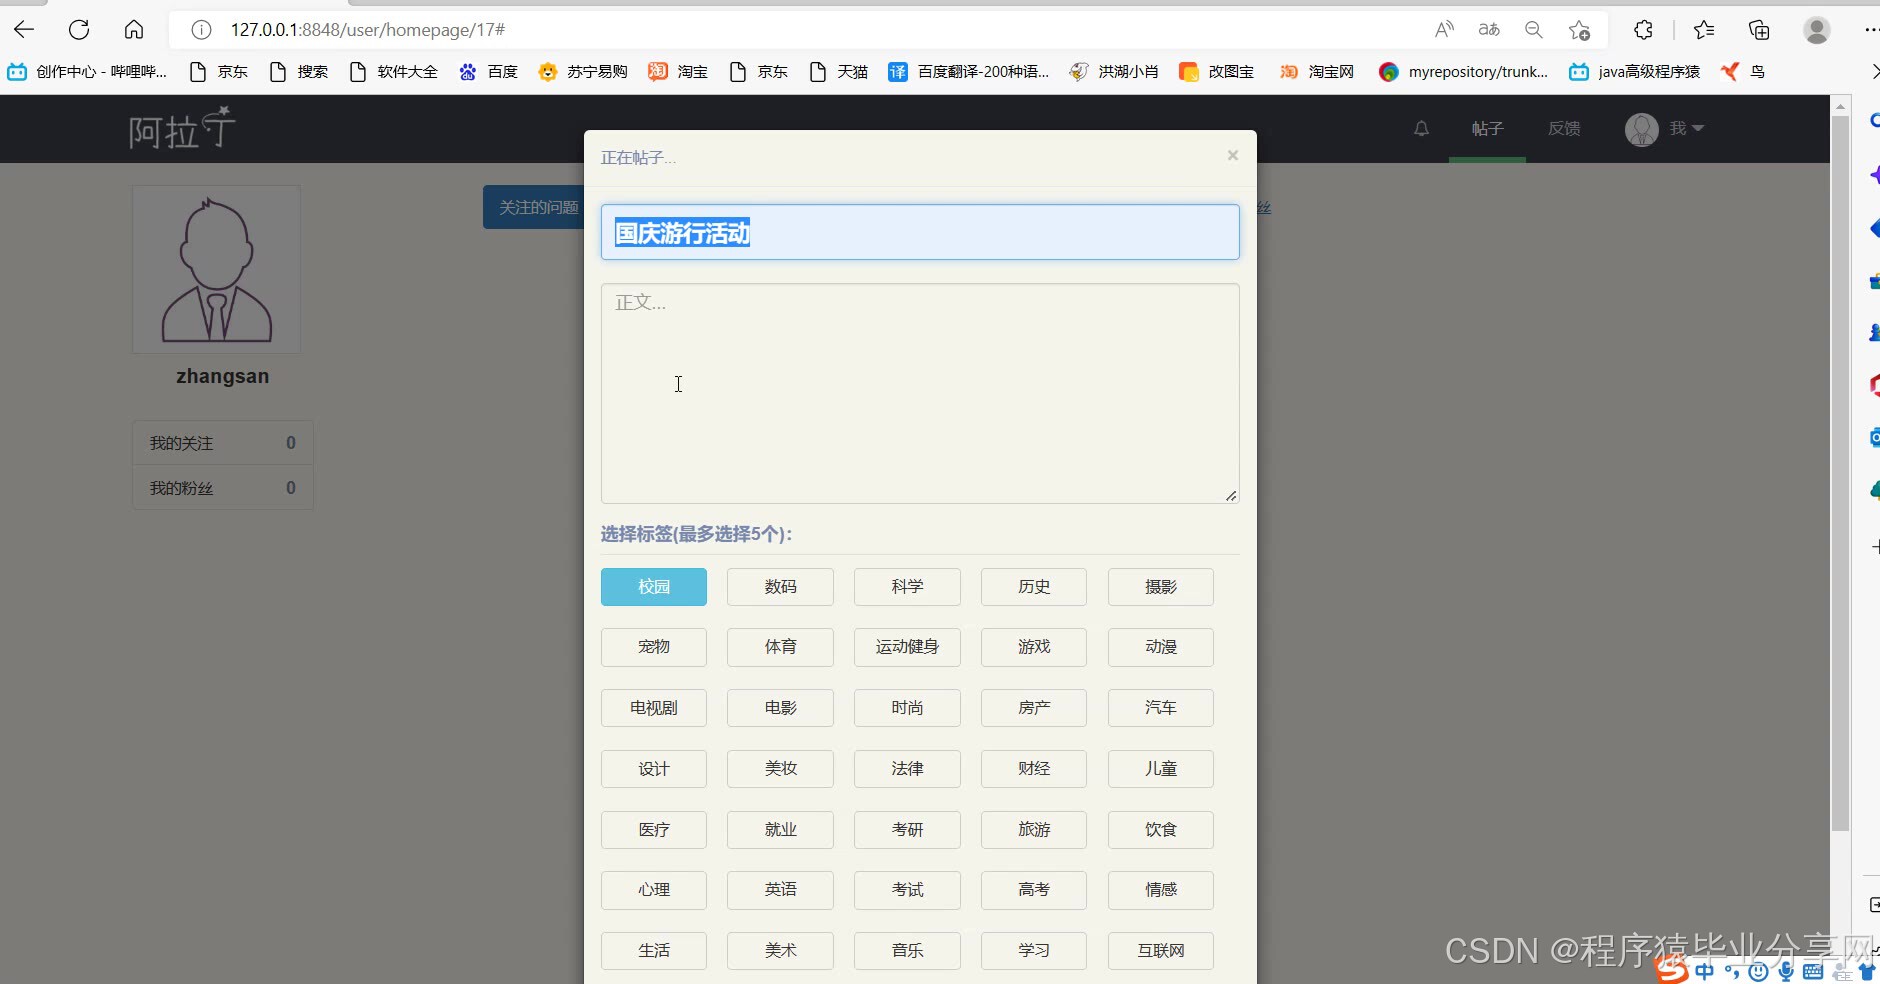Select the 摄影 tag

pos(1161,587)
